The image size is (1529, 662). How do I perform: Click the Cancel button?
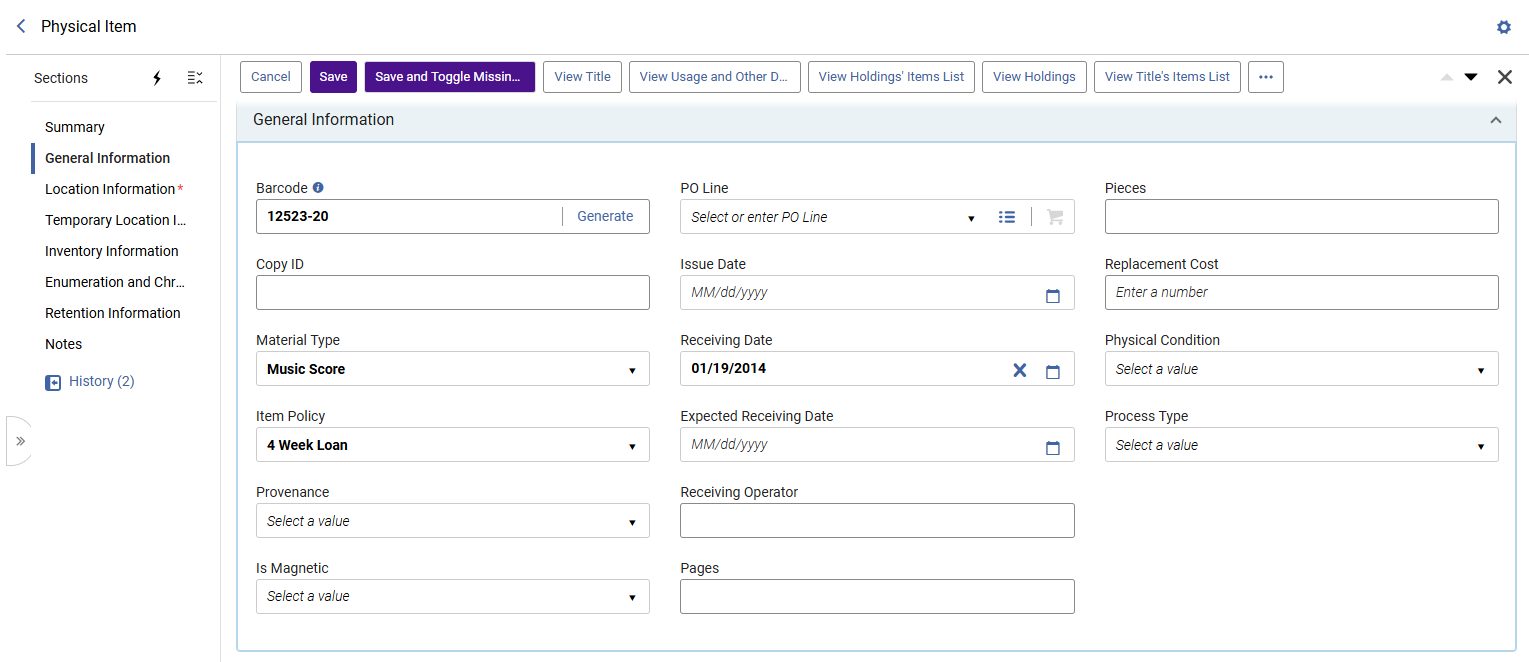point(271,77)
